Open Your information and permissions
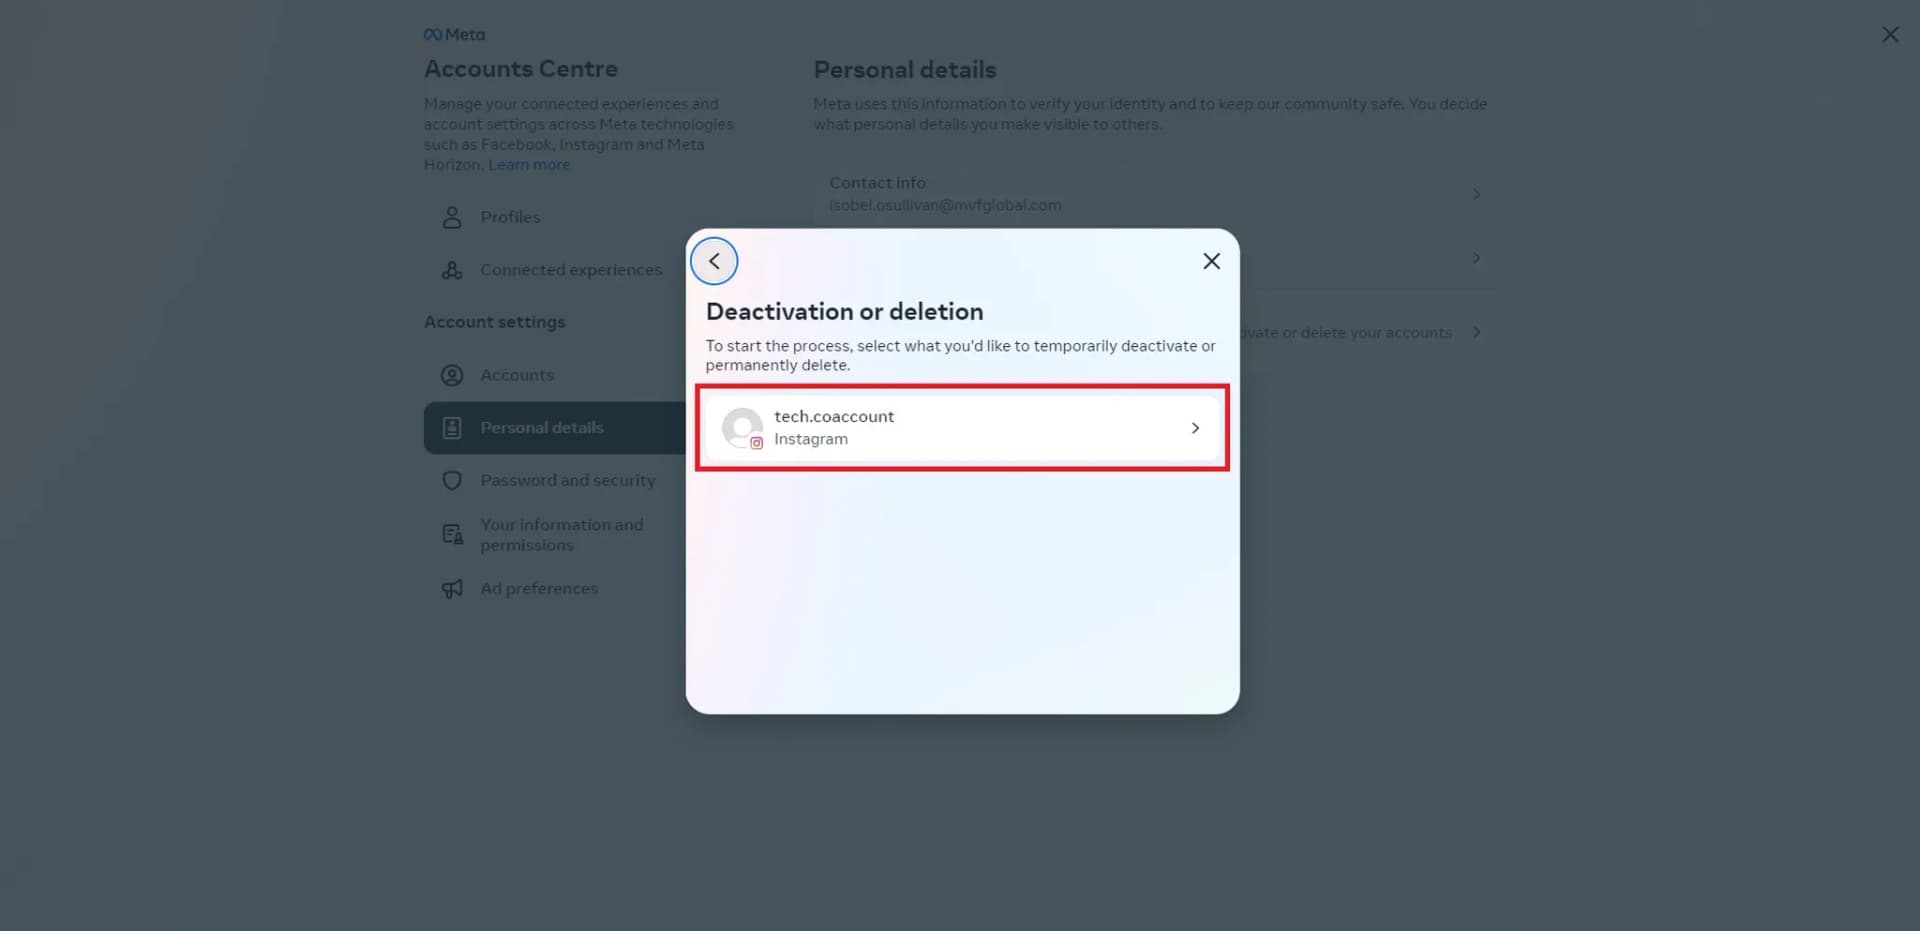1920x931 pixels. (561, 535)
